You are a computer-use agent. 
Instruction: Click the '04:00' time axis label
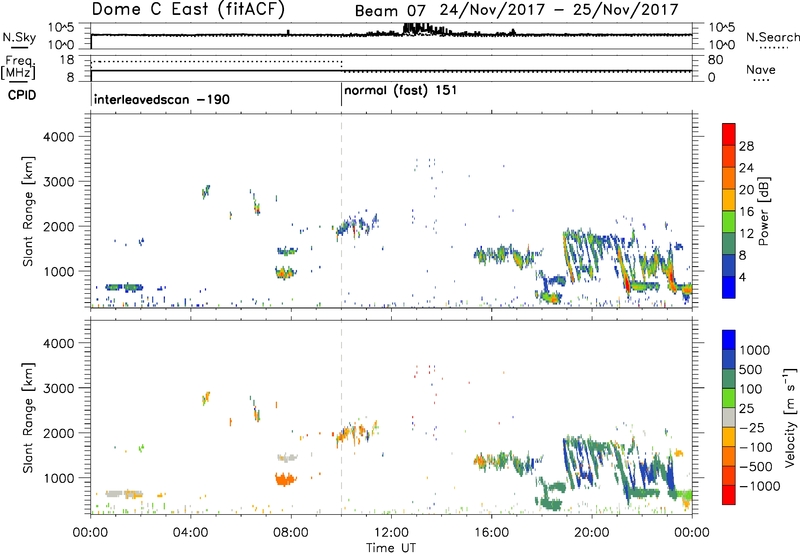click(x=190, y=533)
